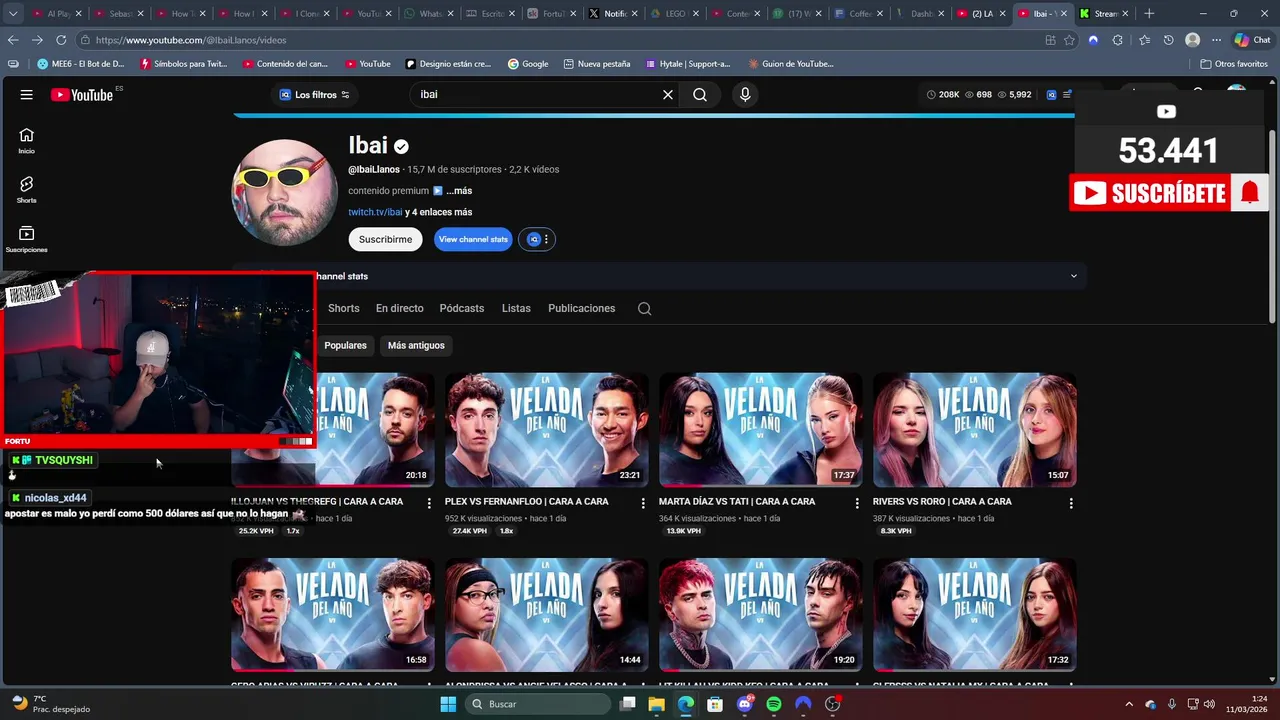Open Guion de YouTube bookmark
1280x720 pixels.
tap(791, 64)
